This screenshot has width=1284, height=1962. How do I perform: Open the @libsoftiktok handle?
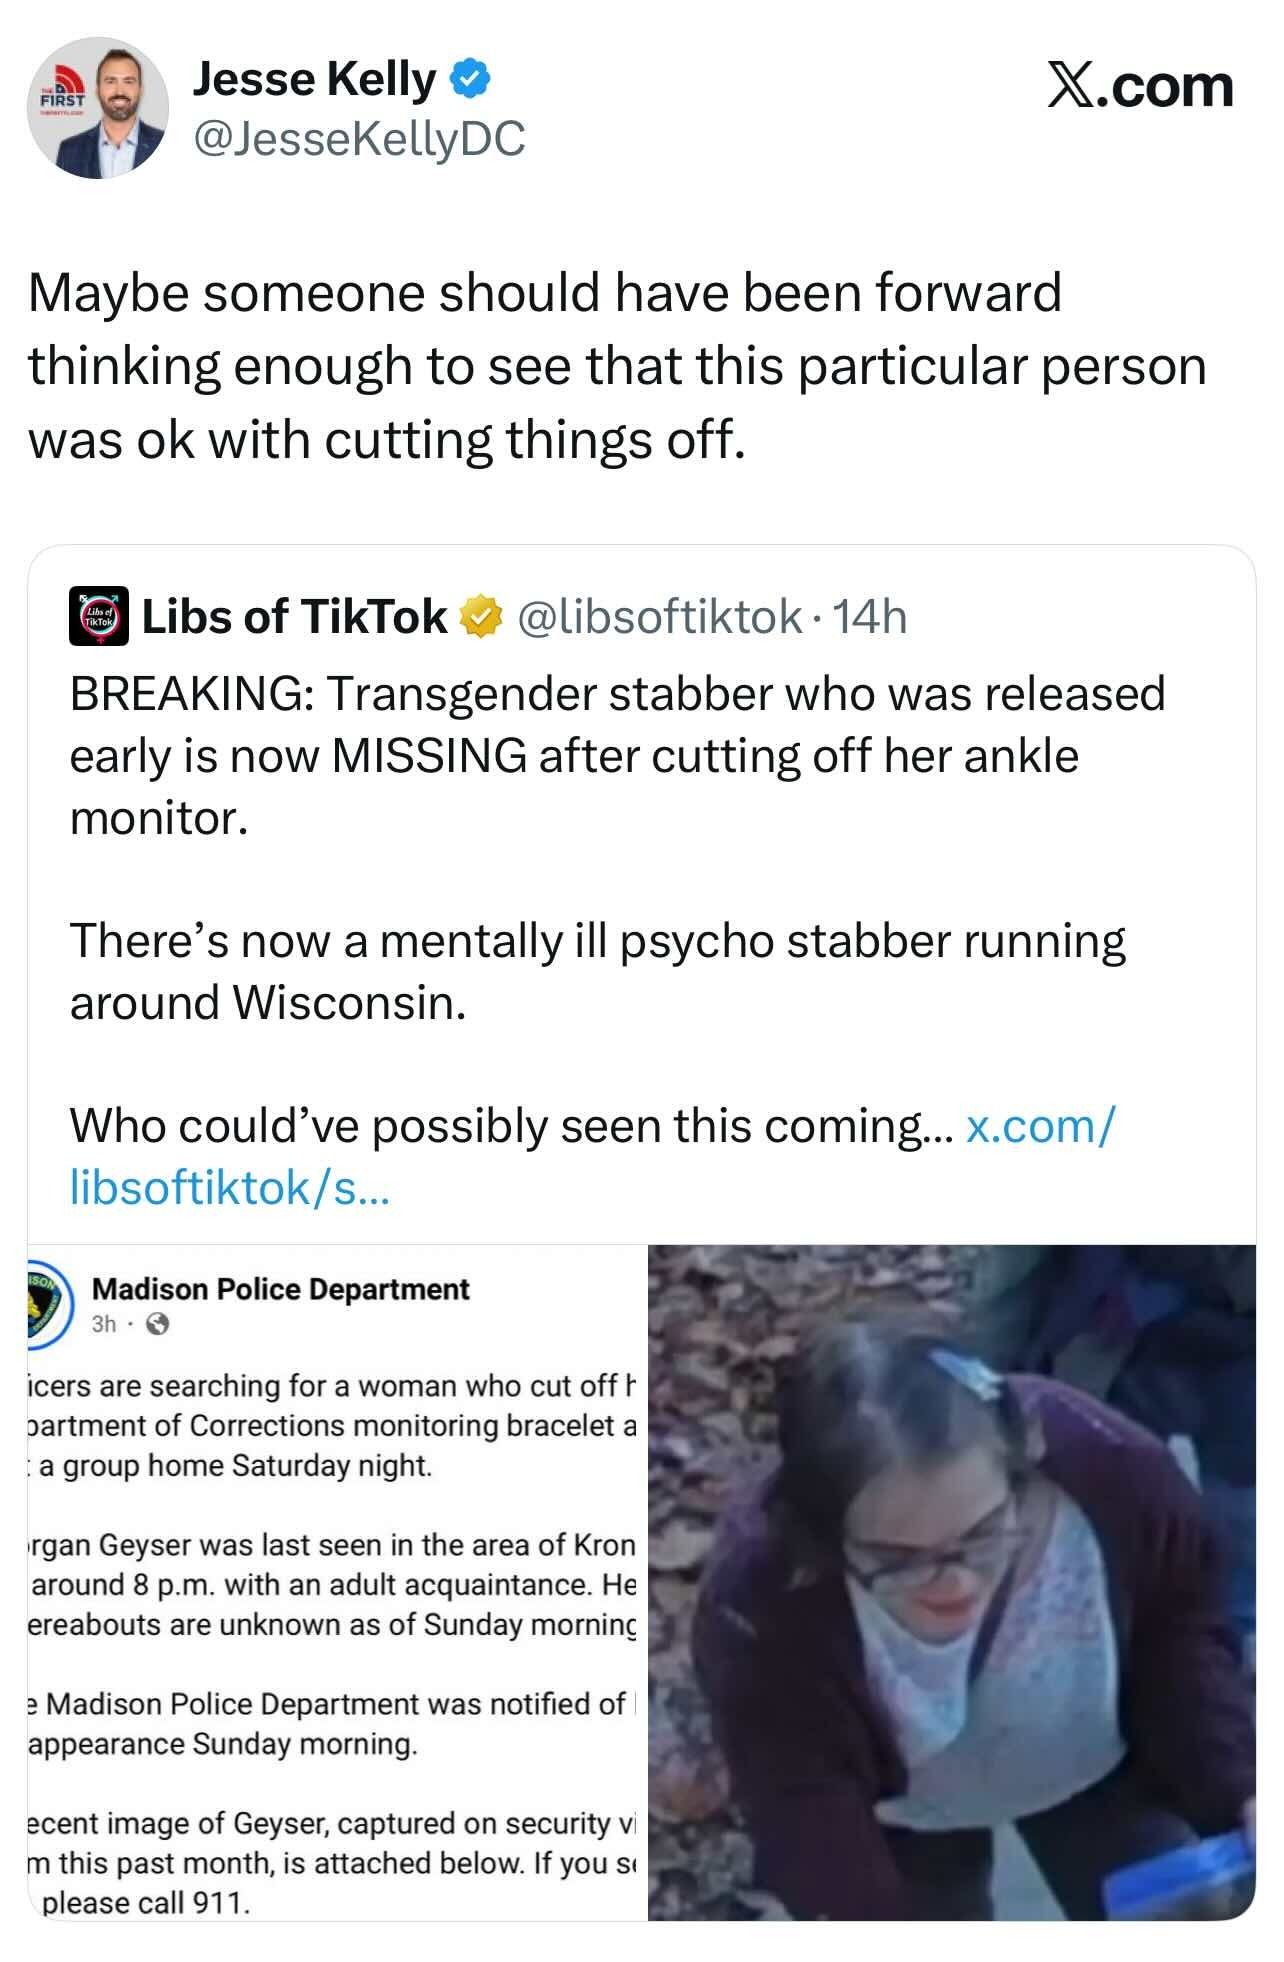(x=660, y=617)
